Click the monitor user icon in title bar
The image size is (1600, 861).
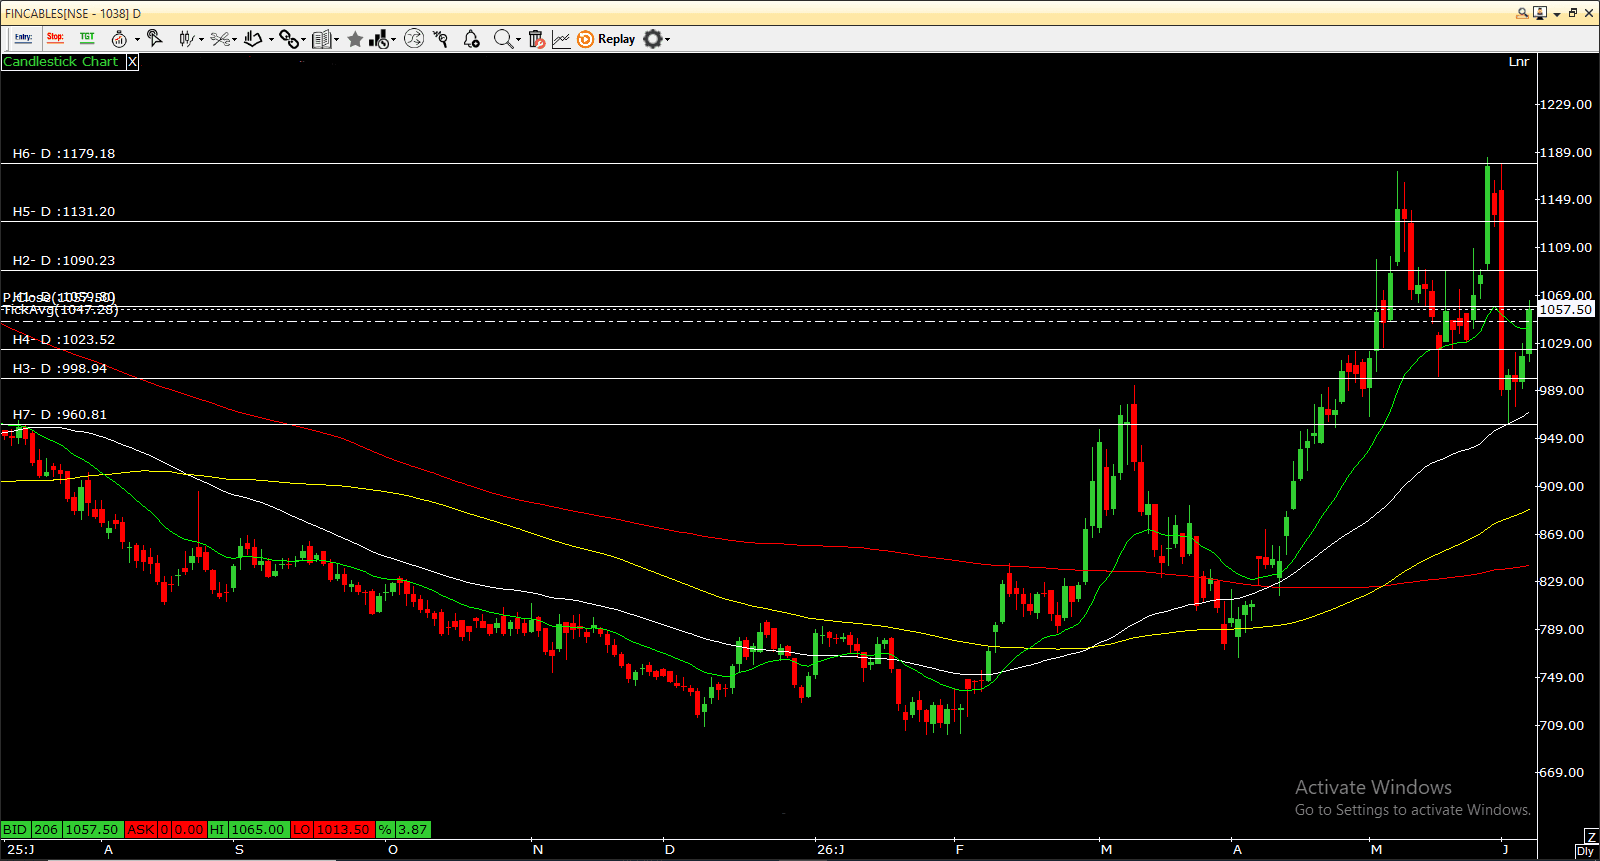point(1540,13)
